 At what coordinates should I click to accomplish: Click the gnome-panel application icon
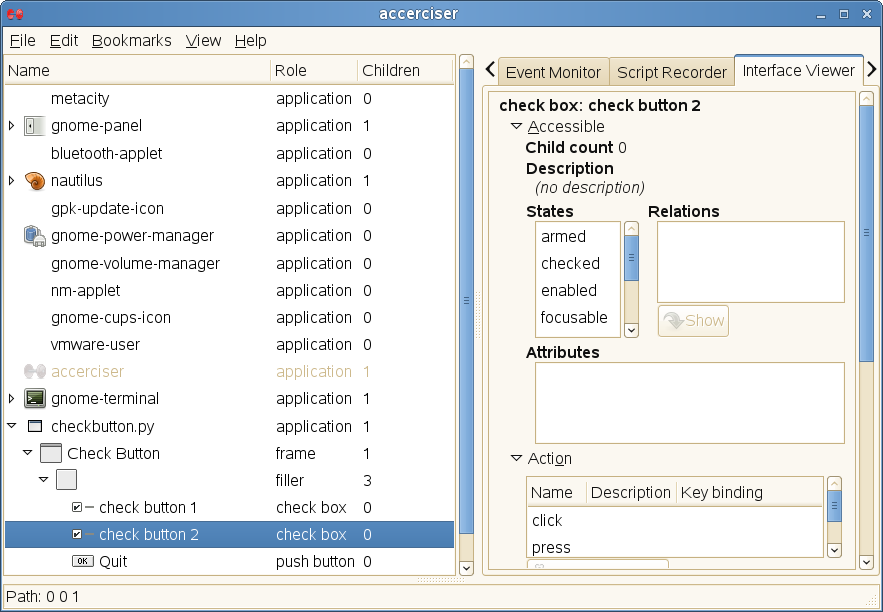point(34,126)
